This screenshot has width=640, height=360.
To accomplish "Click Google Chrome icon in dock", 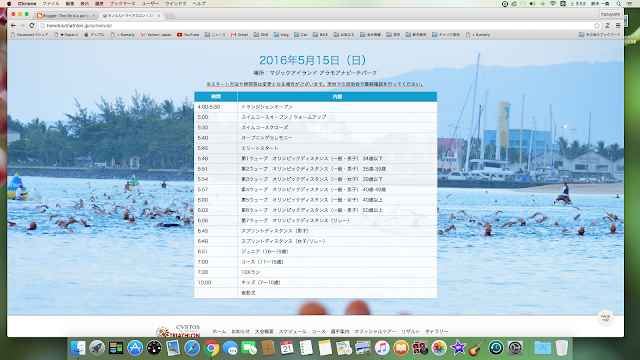I will tap(211, 348).
